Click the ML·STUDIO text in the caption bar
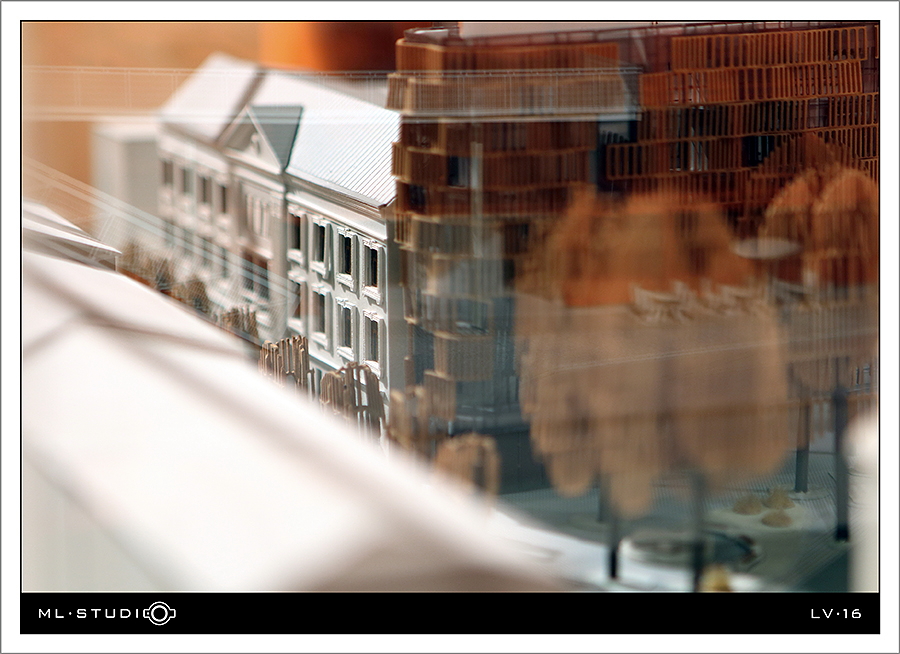The height and width of the screenshot is (654, 900). click(107, 613)
